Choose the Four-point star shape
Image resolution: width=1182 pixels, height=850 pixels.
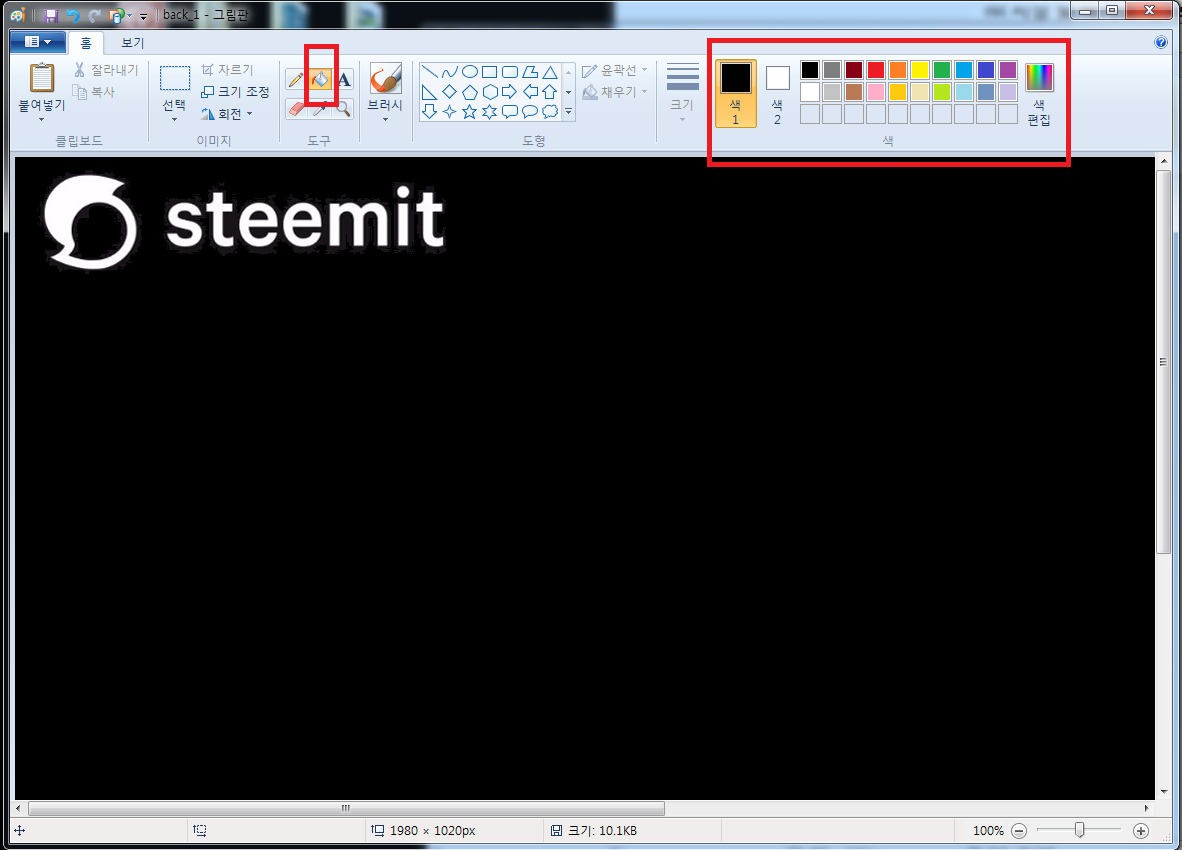click(x=449, y=112)
